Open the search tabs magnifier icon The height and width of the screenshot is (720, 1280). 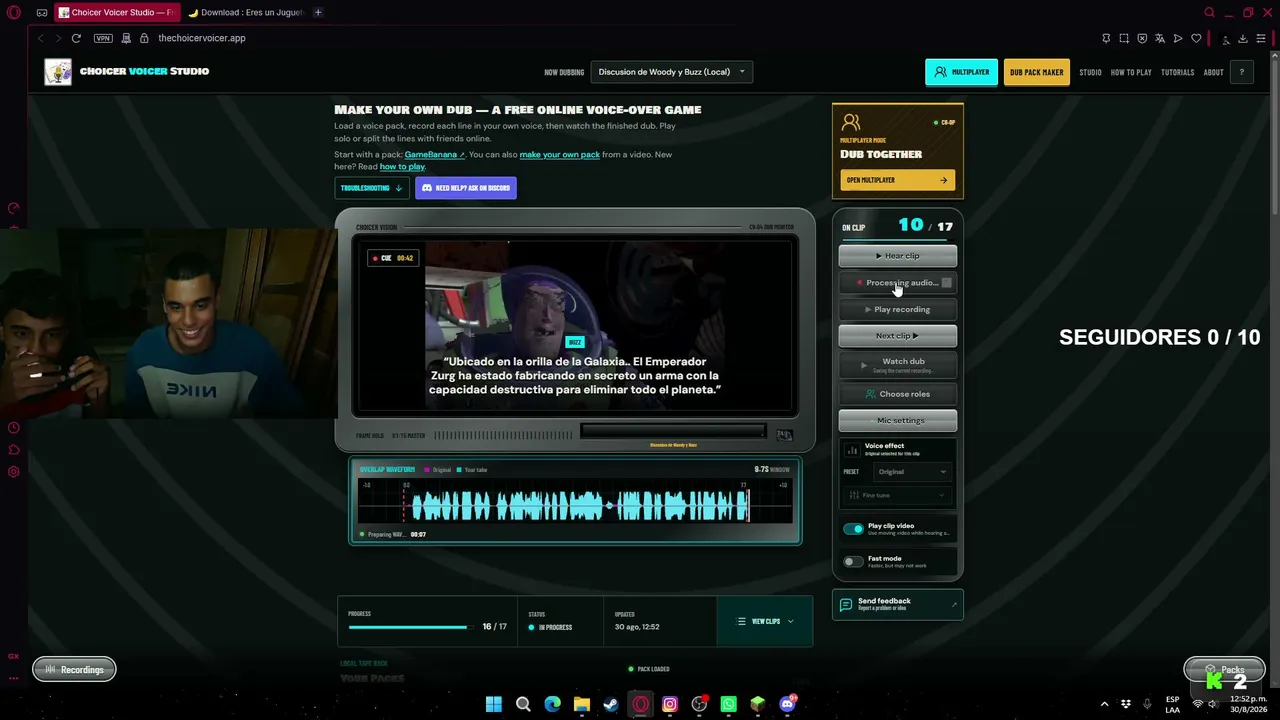click(1209, 13)
